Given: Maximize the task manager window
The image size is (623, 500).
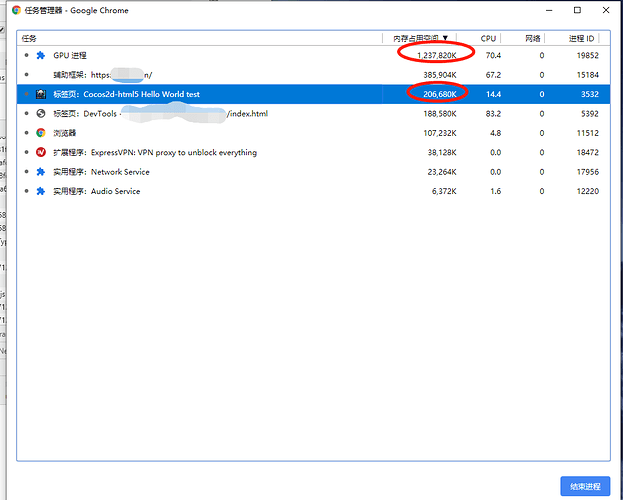Looking at the screenshot, I should tap(577, 10).
